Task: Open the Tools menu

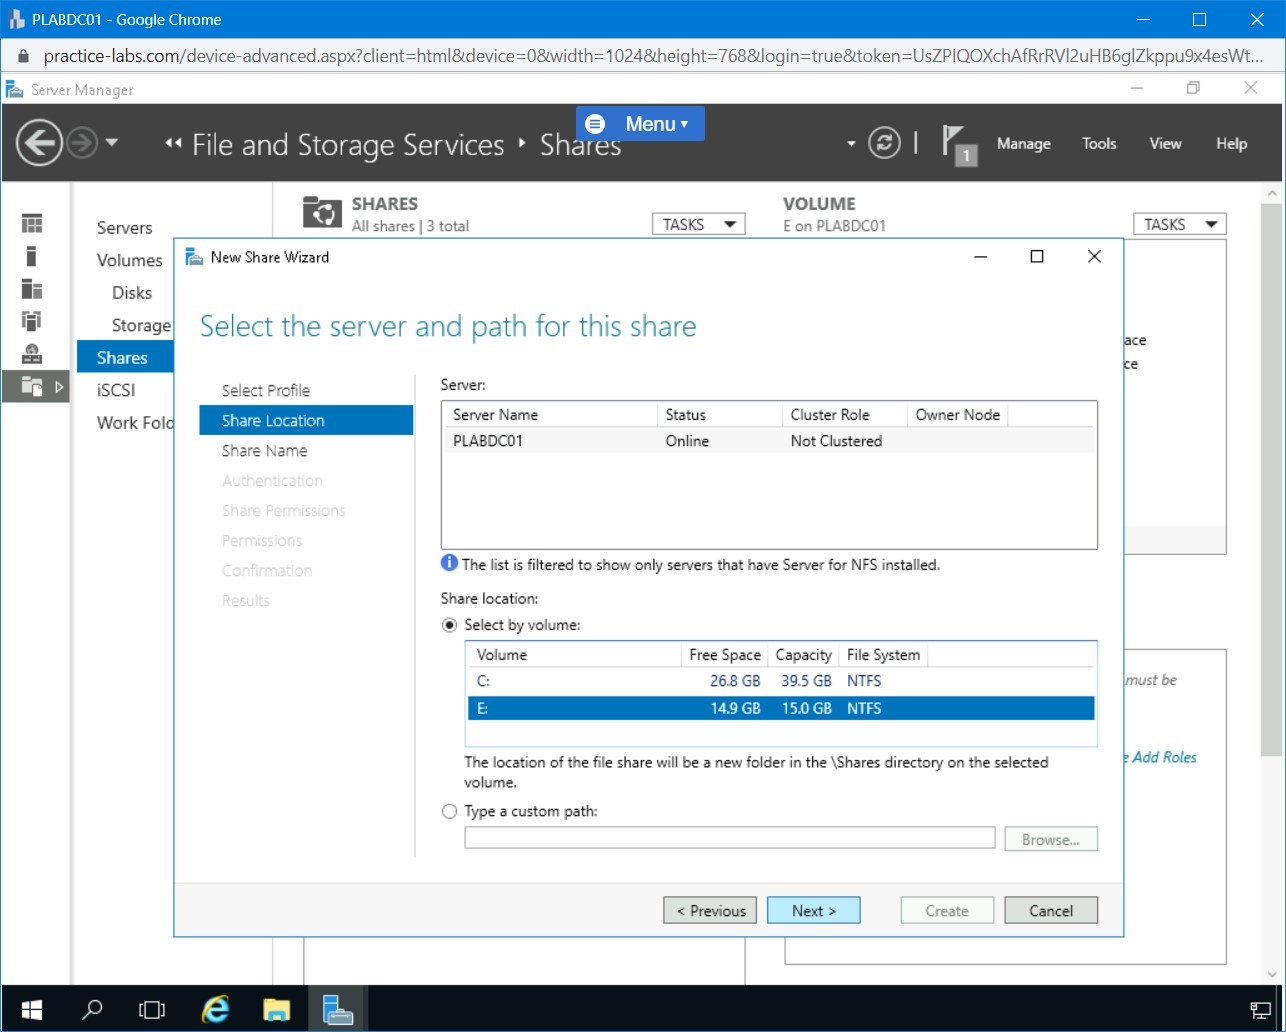Action: coord(1099,144)
